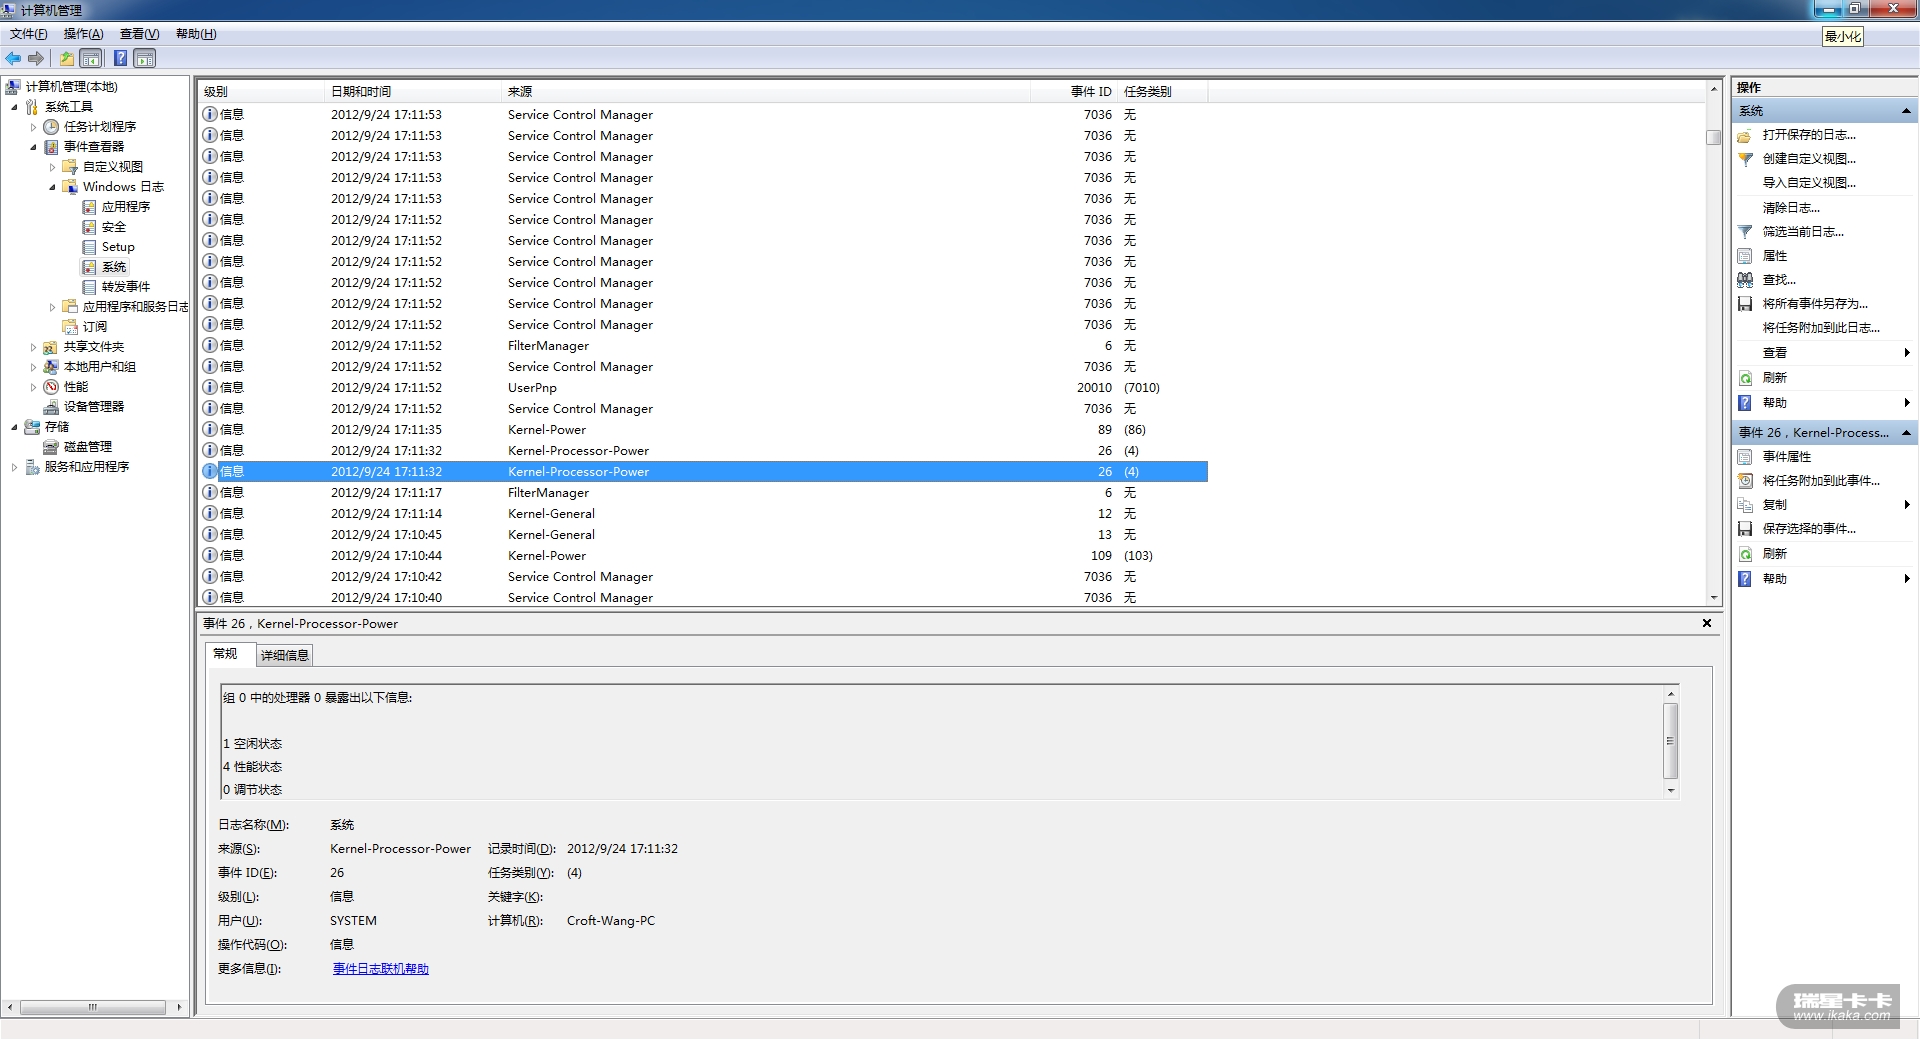Click 将任务附加到此日志 action
The image size is (1920, 1040).
1821,328
